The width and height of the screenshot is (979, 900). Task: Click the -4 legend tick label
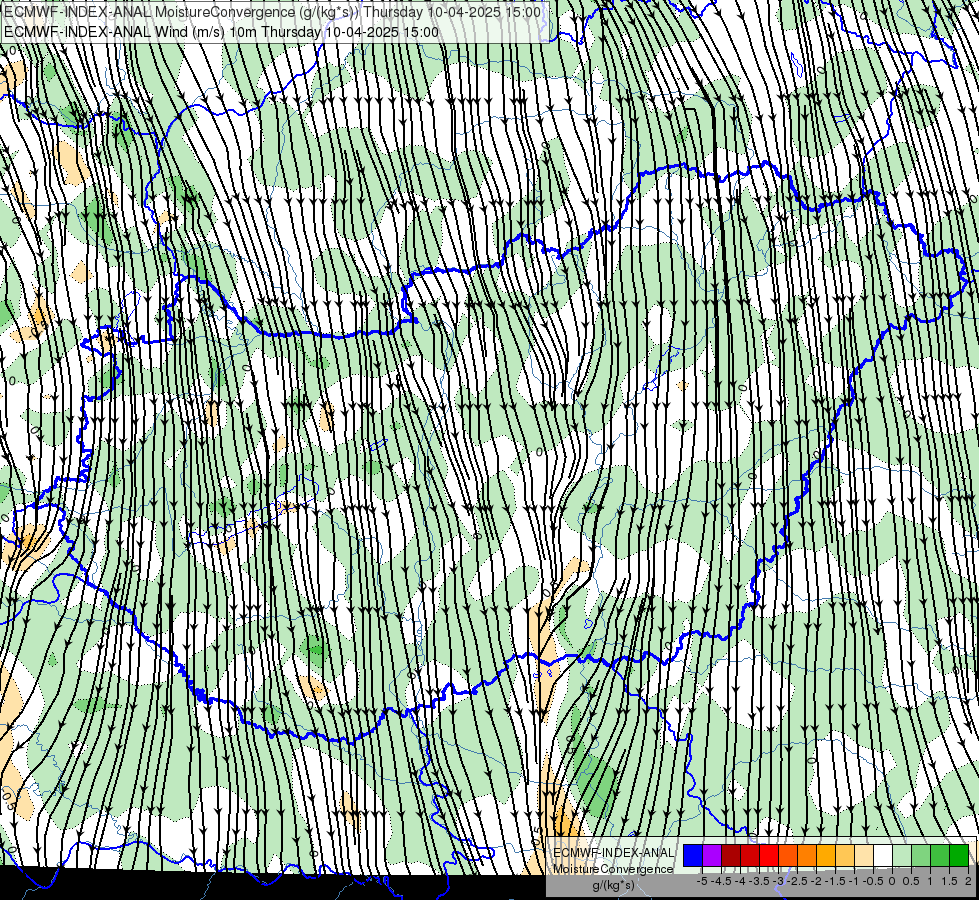740,881
